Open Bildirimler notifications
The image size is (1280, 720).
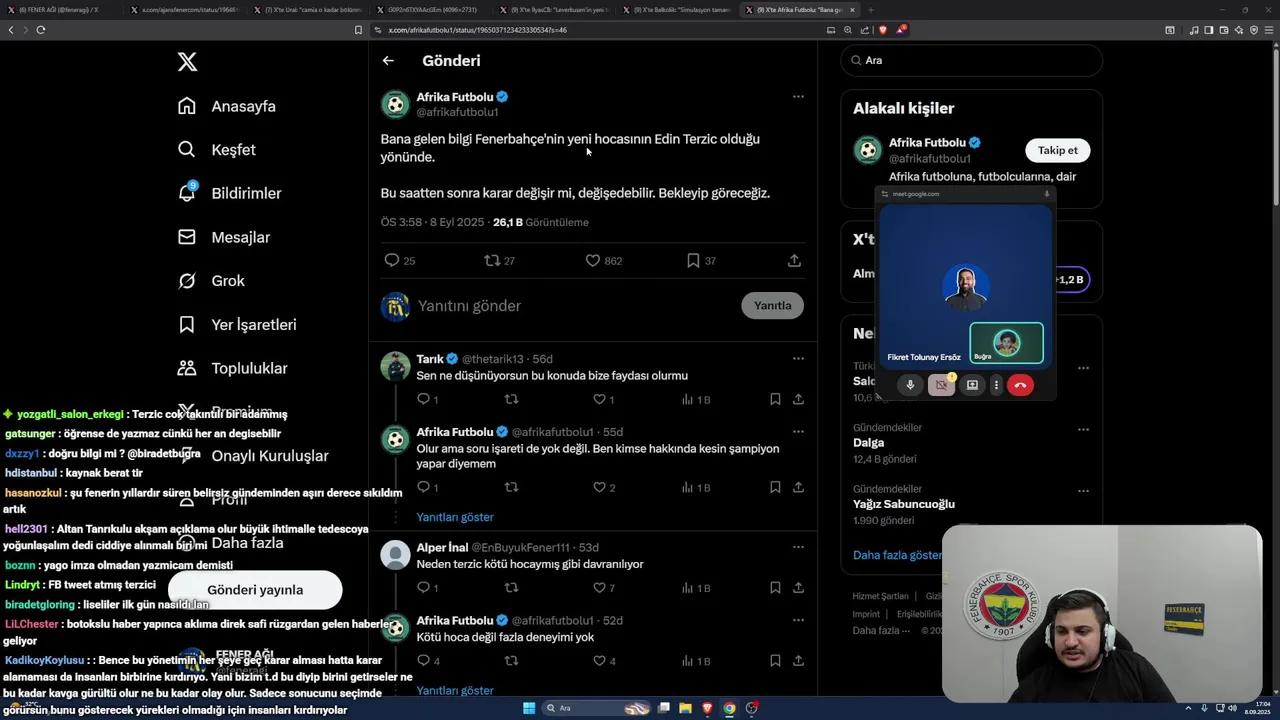point(230,193)
